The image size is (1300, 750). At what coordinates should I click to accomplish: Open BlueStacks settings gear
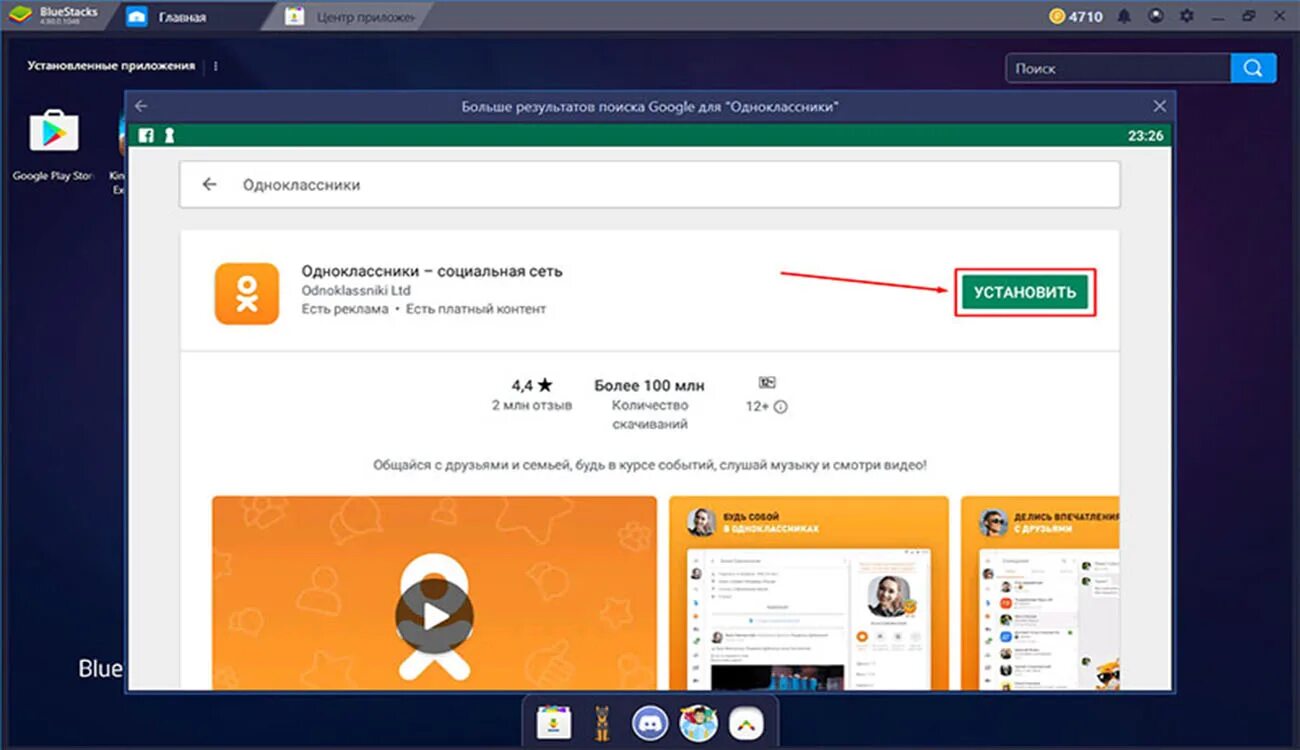[1187, 16]
